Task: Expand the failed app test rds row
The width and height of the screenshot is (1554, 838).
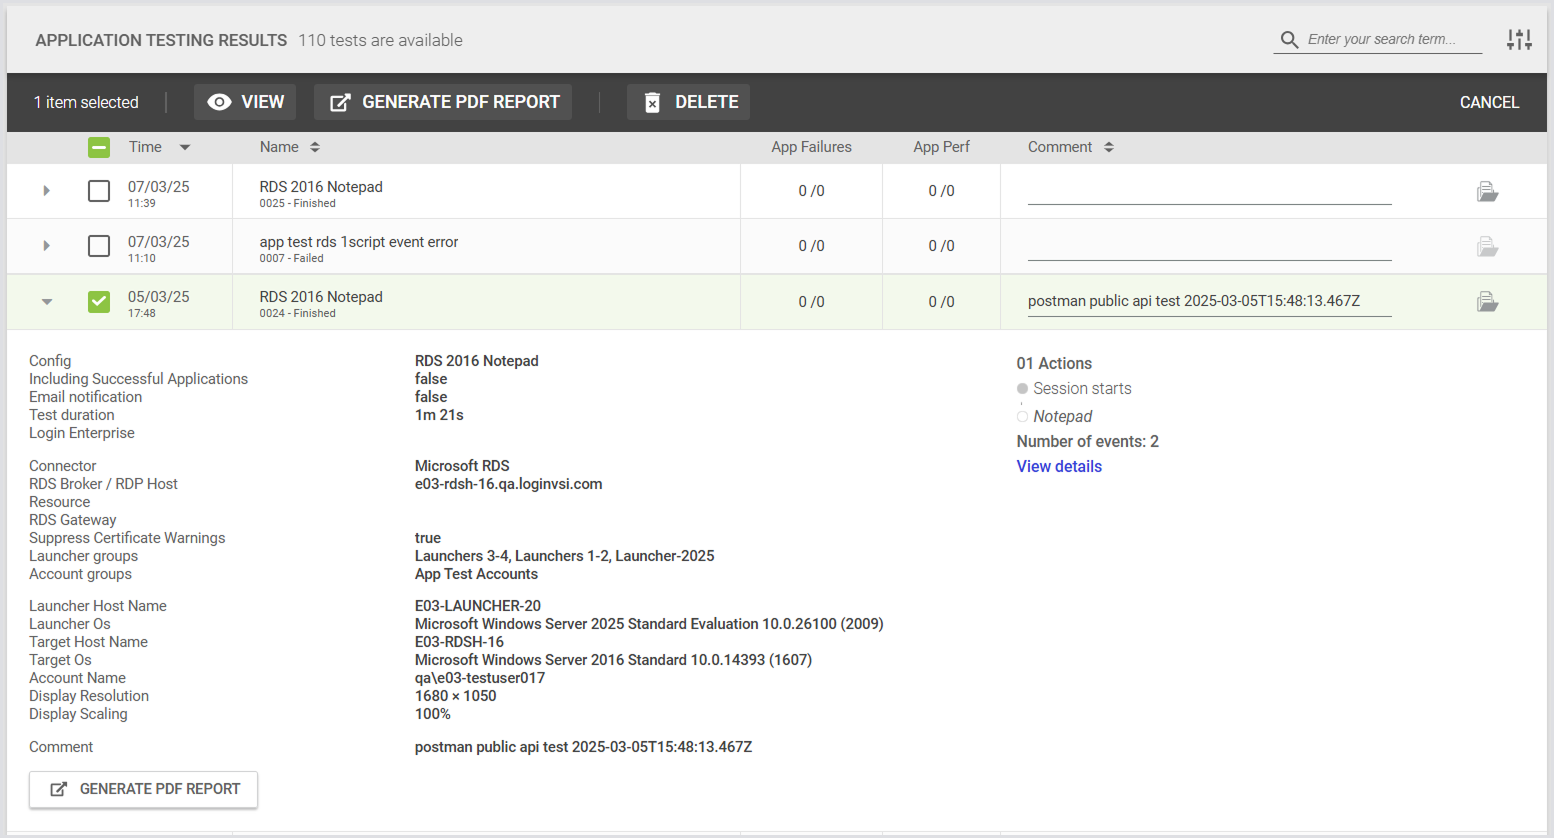Action: point(46,246)
